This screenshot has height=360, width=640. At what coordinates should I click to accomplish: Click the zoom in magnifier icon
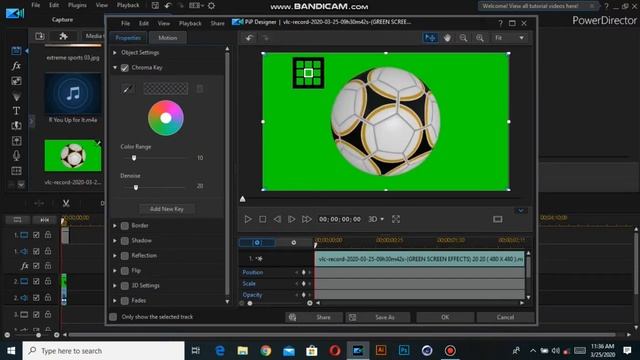[480, 38]
